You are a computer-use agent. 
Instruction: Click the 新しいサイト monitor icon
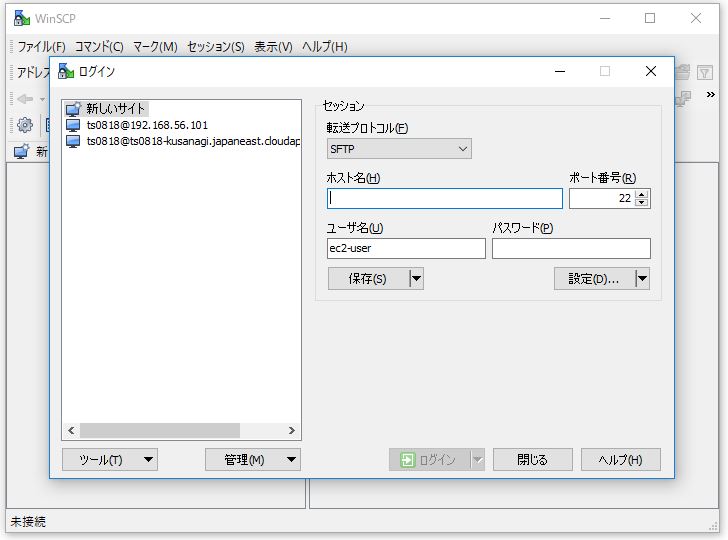click(x=73, y=109)
